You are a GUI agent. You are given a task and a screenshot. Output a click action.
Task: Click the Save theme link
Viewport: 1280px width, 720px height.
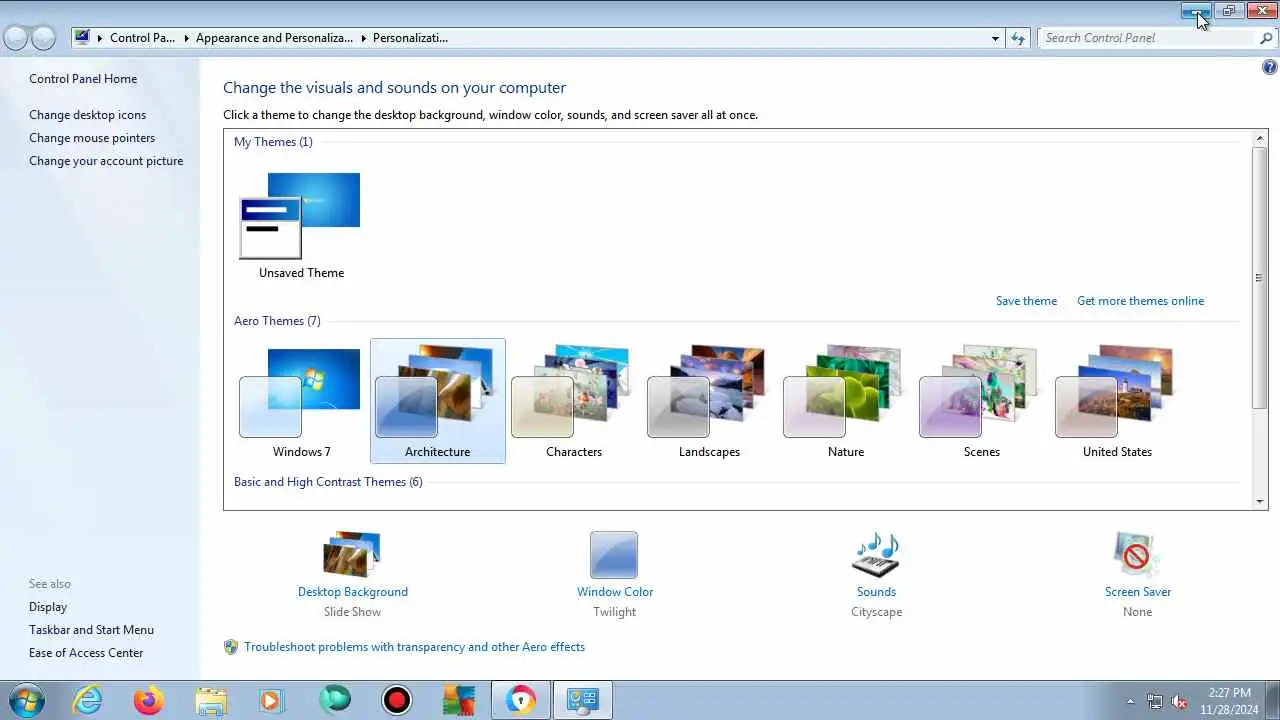[x=1026, y=301]
